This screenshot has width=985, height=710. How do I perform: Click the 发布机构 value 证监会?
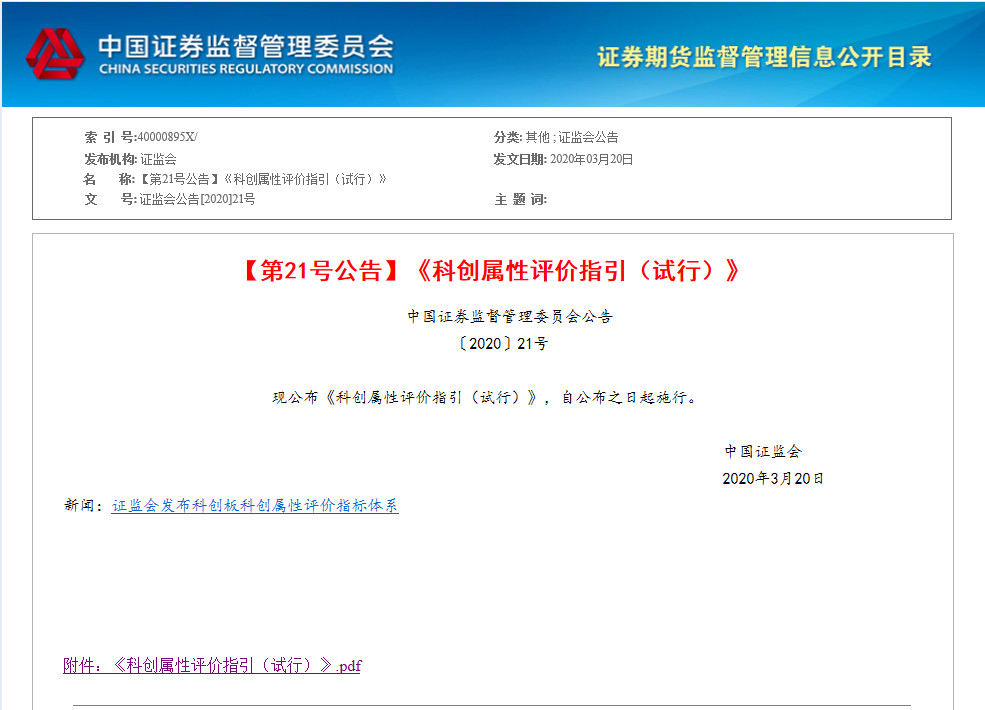158,159
